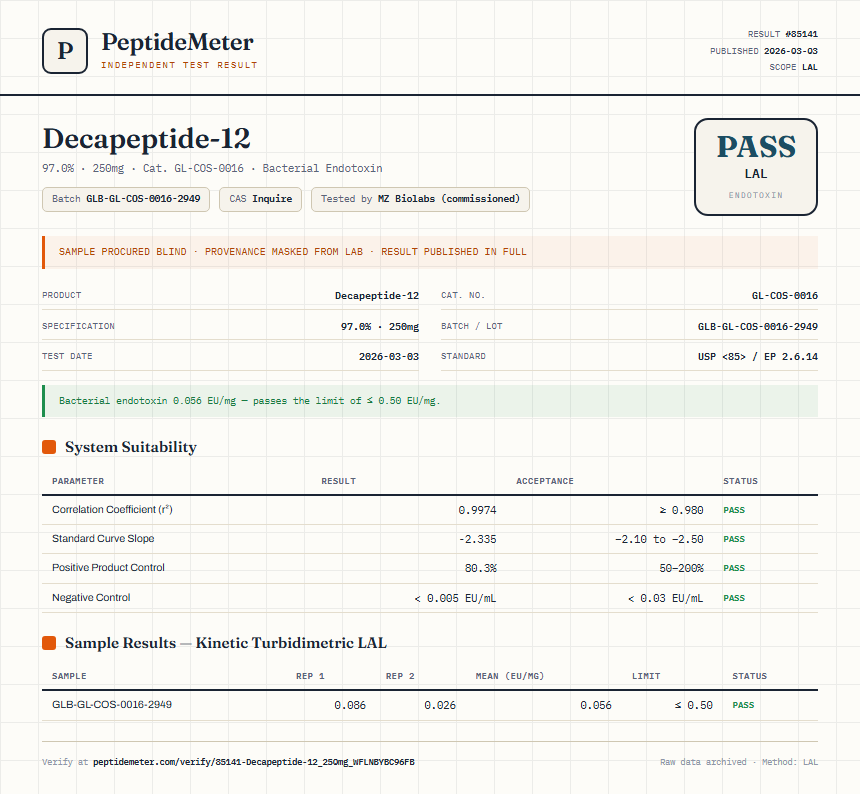Click the sample procured blind banner

tap(430, 252)
